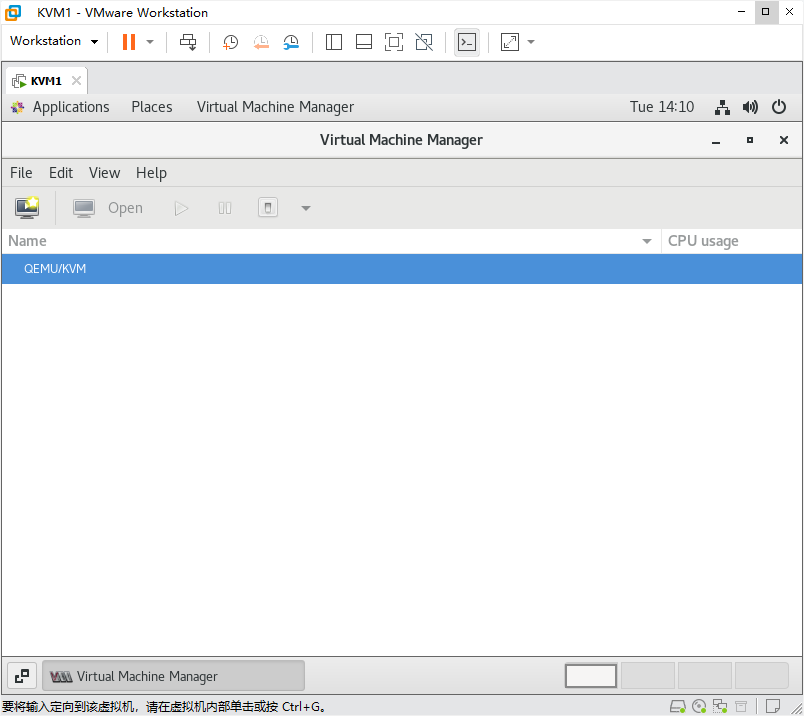Open the Edit menu

coord(61,173)
